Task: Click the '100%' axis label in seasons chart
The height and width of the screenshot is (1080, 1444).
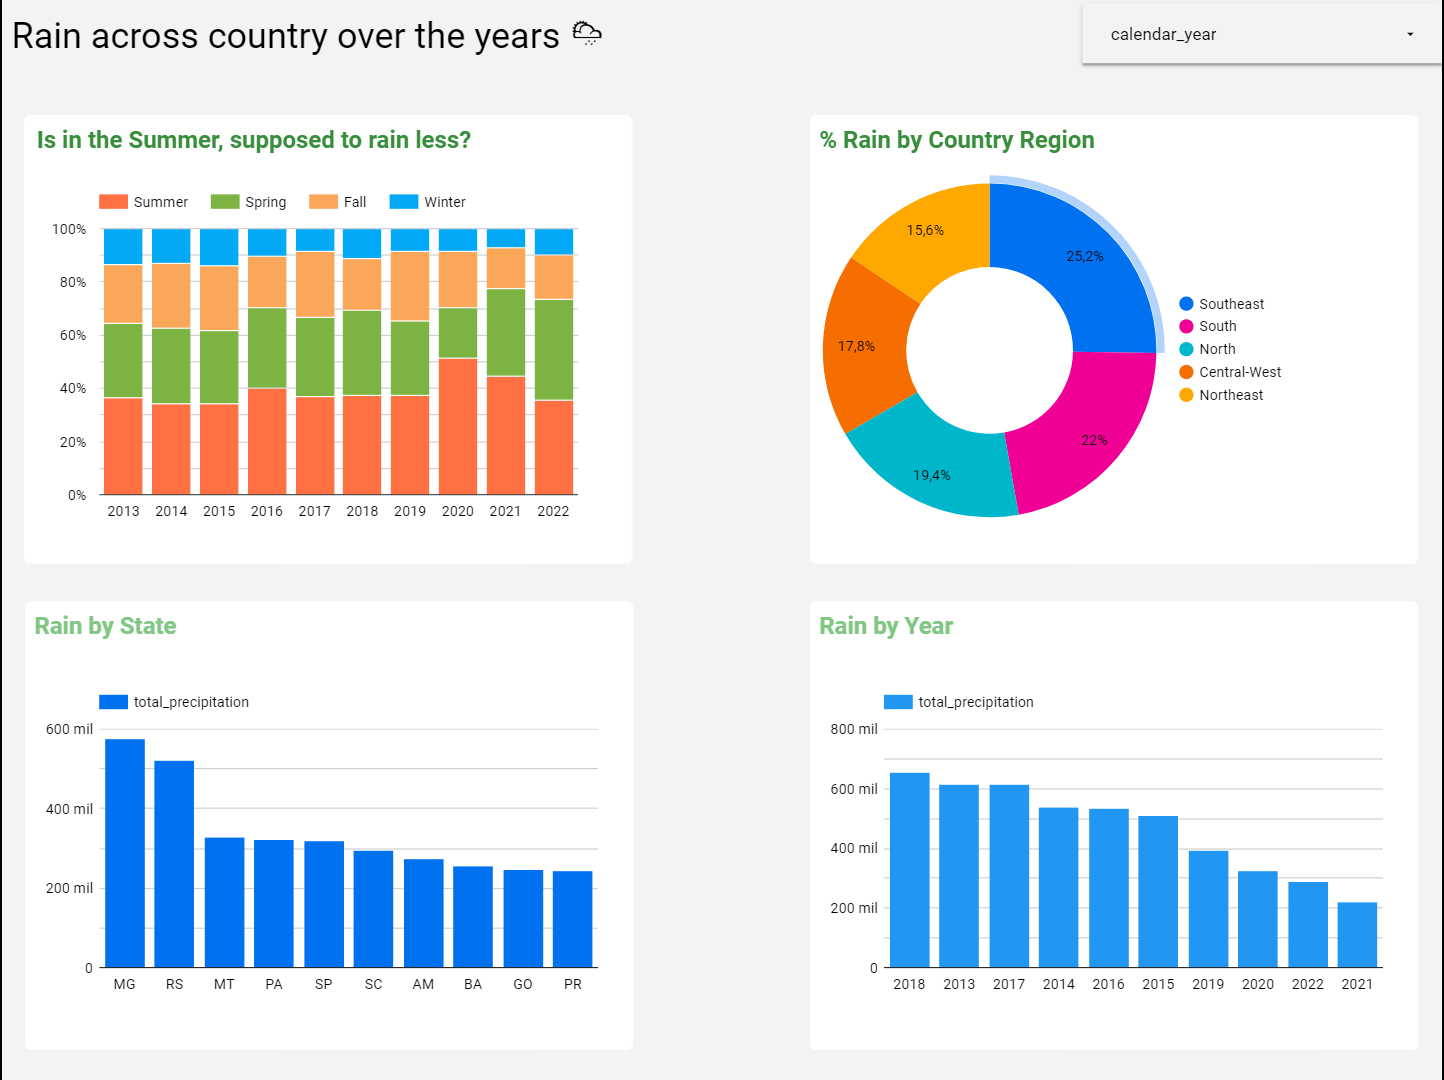Action: tap(69, 229)
